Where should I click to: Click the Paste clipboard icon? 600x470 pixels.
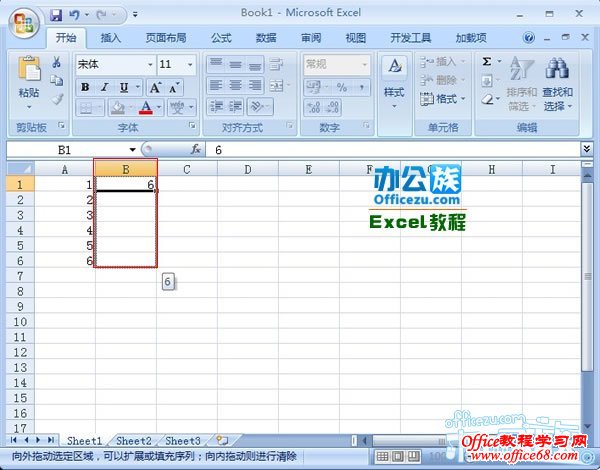pyautogui.click(x=29, y=69)
